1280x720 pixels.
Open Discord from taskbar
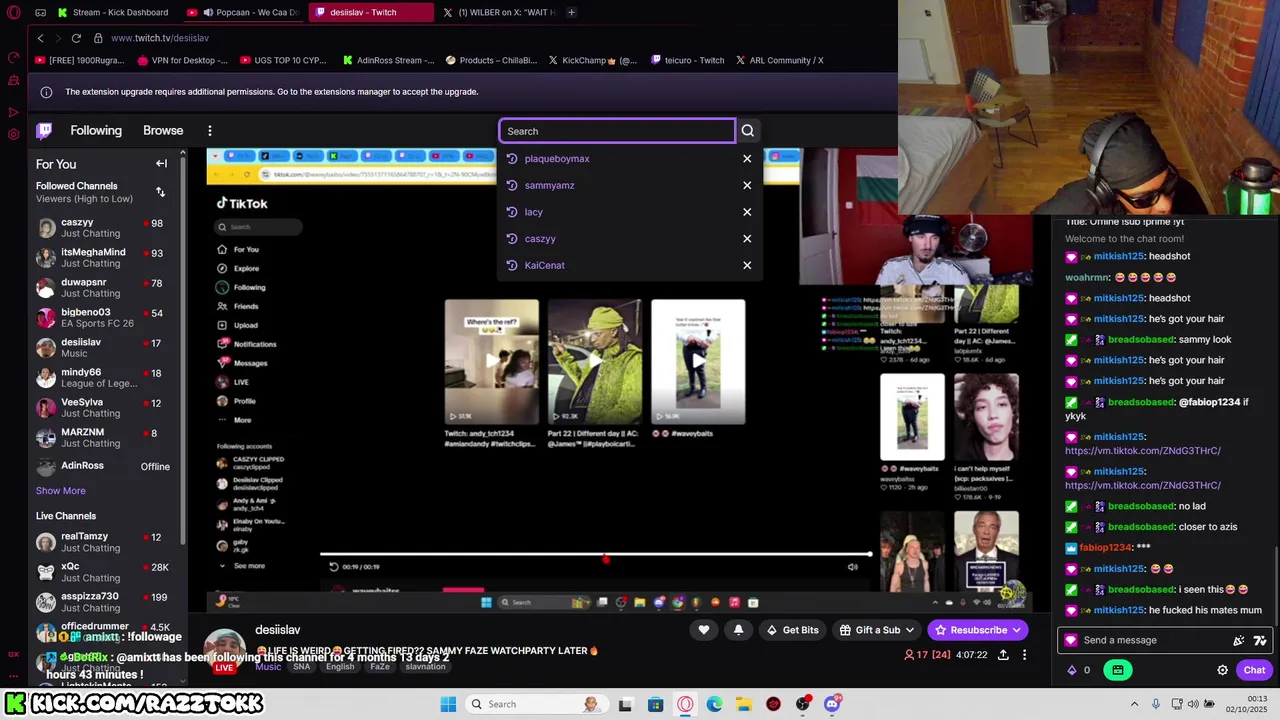832,704
